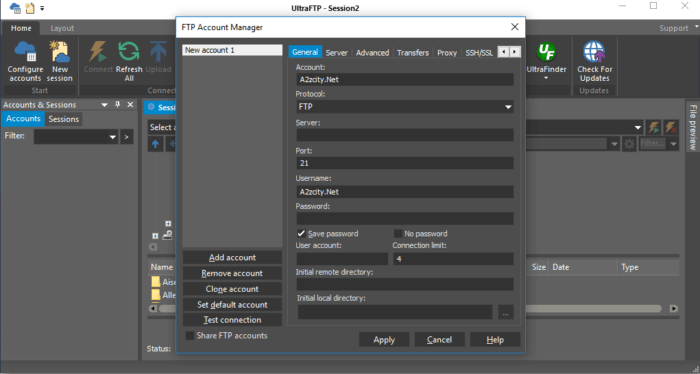The image size is (700, 374).
Task: Click Set default account
Action: 232,304
